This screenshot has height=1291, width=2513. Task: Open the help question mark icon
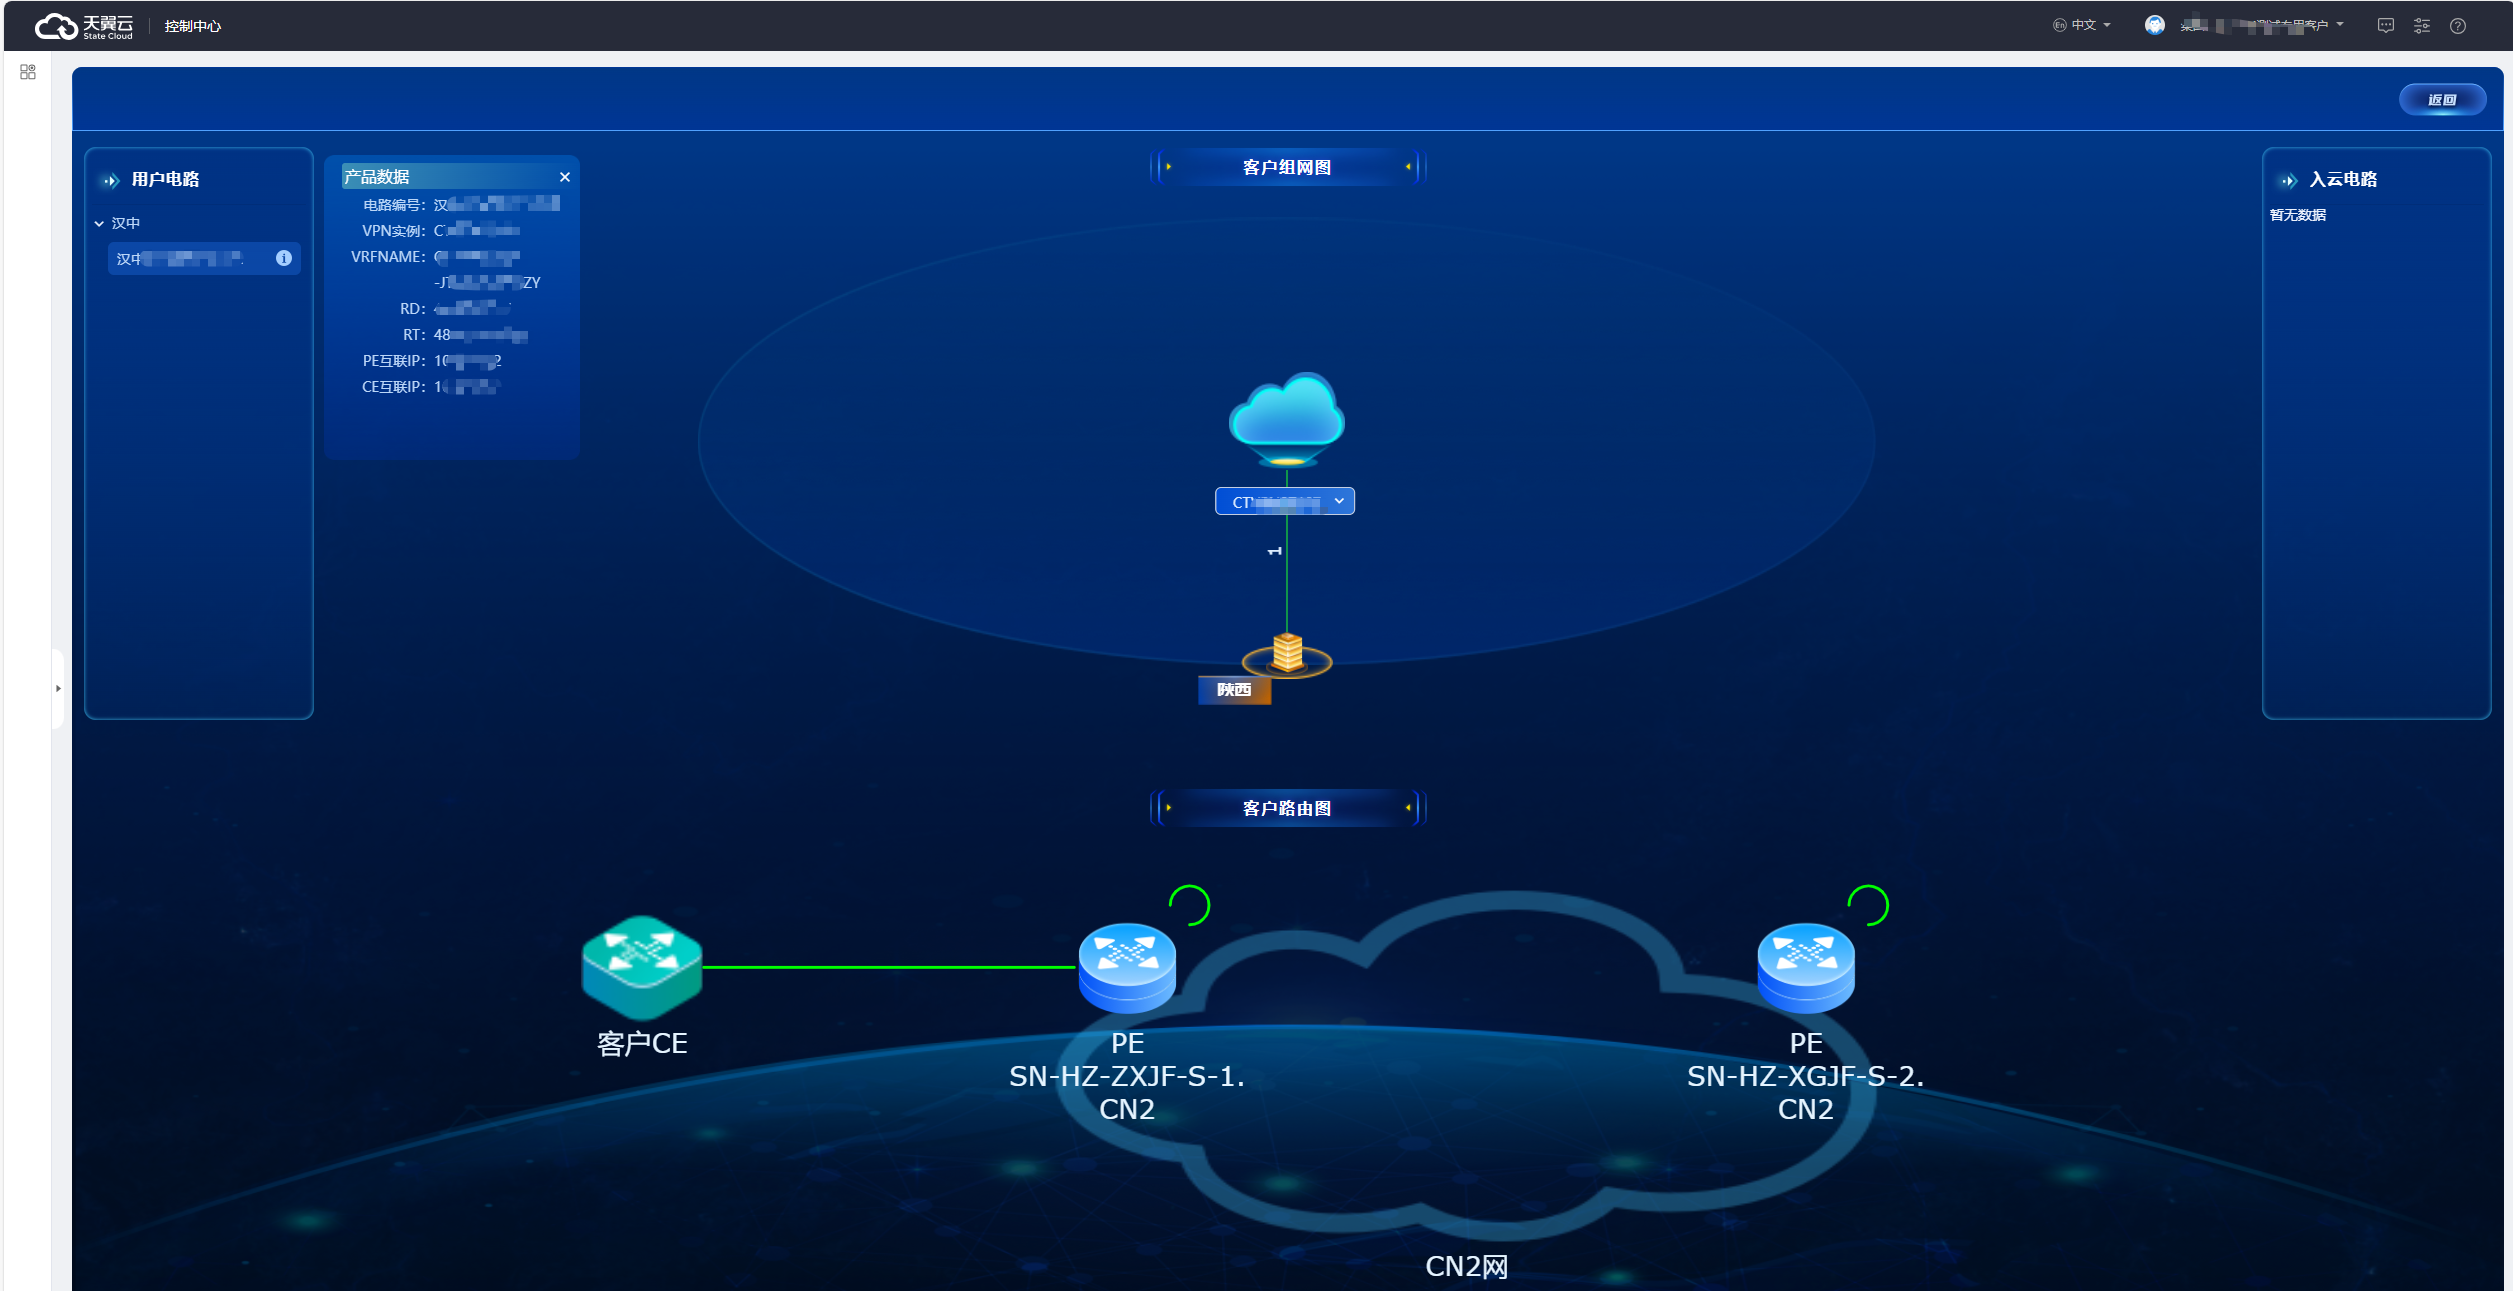(2458, 26)
